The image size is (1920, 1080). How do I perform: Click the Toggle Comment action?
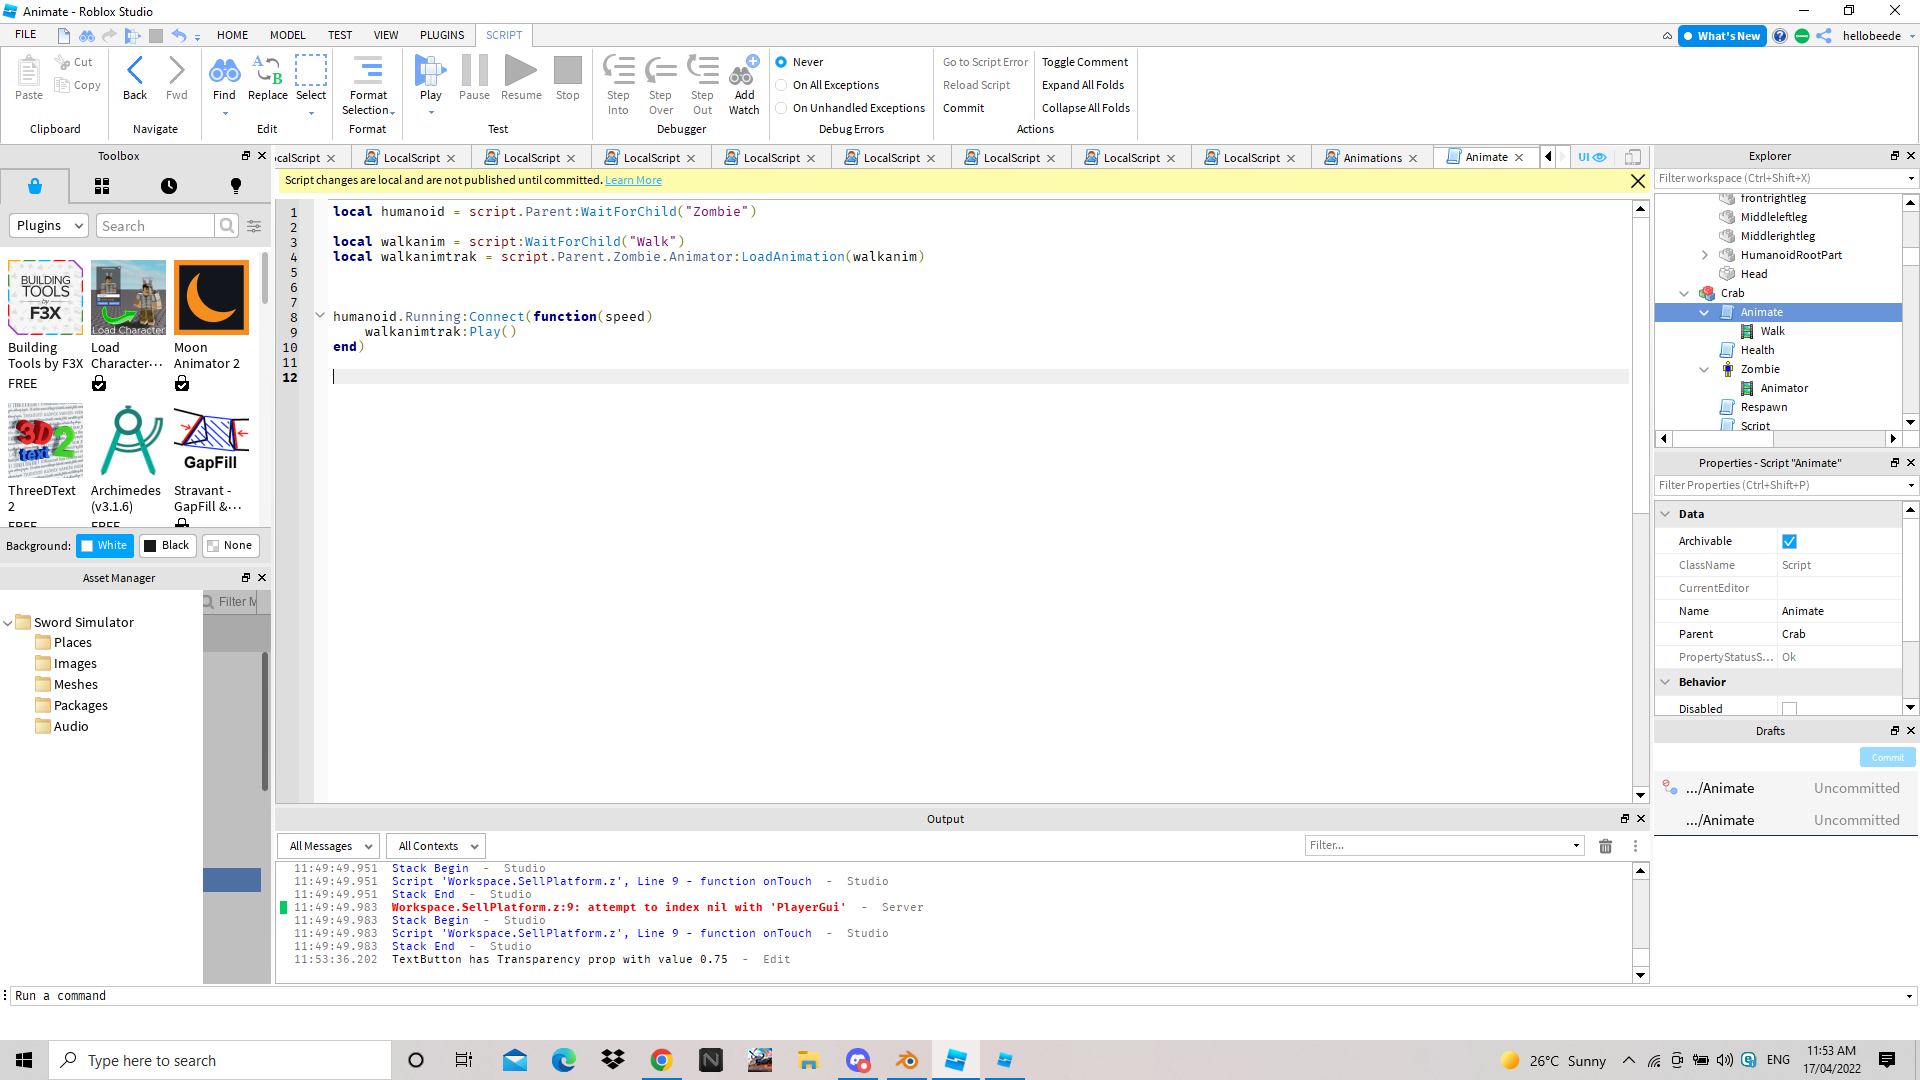1084,62
